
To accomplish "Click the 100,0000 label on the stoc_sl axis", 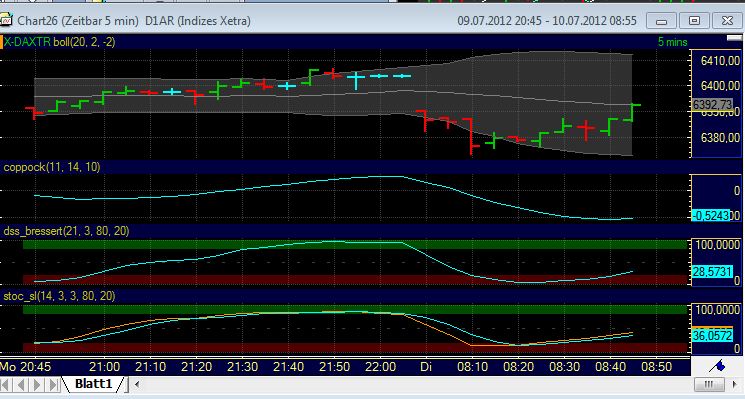I will click(x=717, y=310).
